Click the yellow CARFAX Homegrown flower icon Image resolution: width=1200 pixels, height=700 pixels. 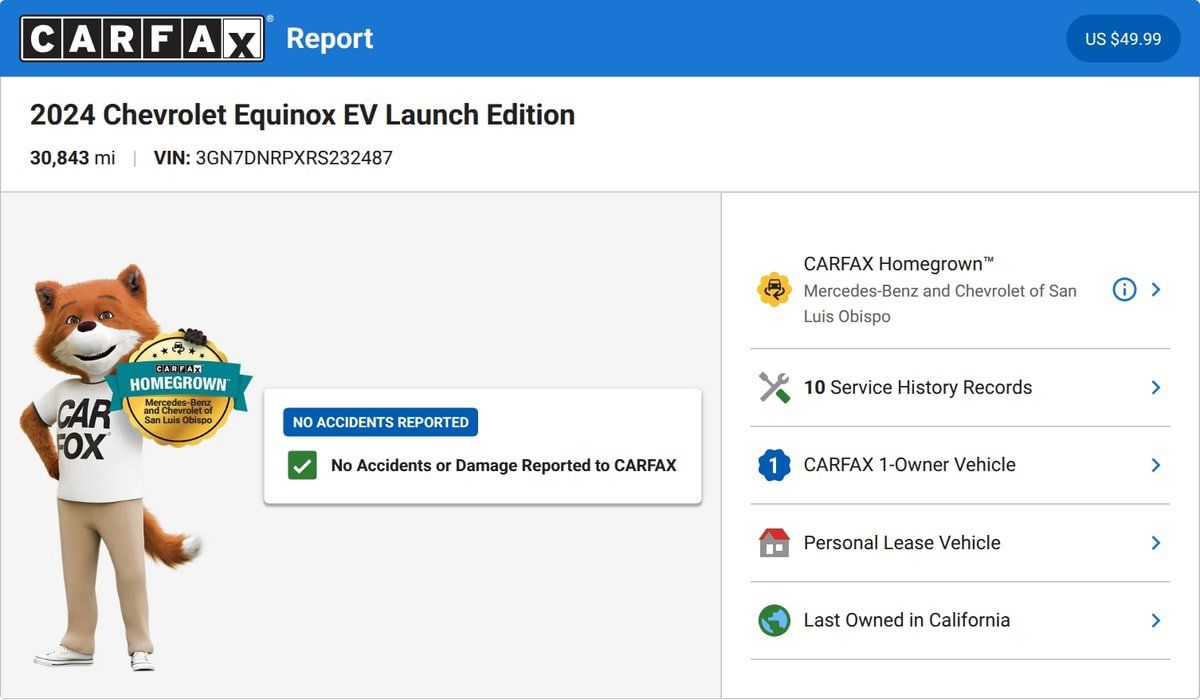[774, 290]
